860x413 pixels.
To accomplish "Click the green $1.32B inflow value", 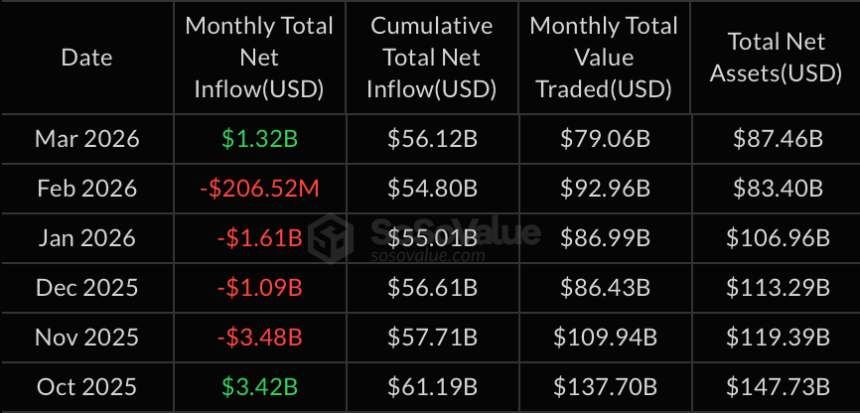I will click(x=259, y=139).
